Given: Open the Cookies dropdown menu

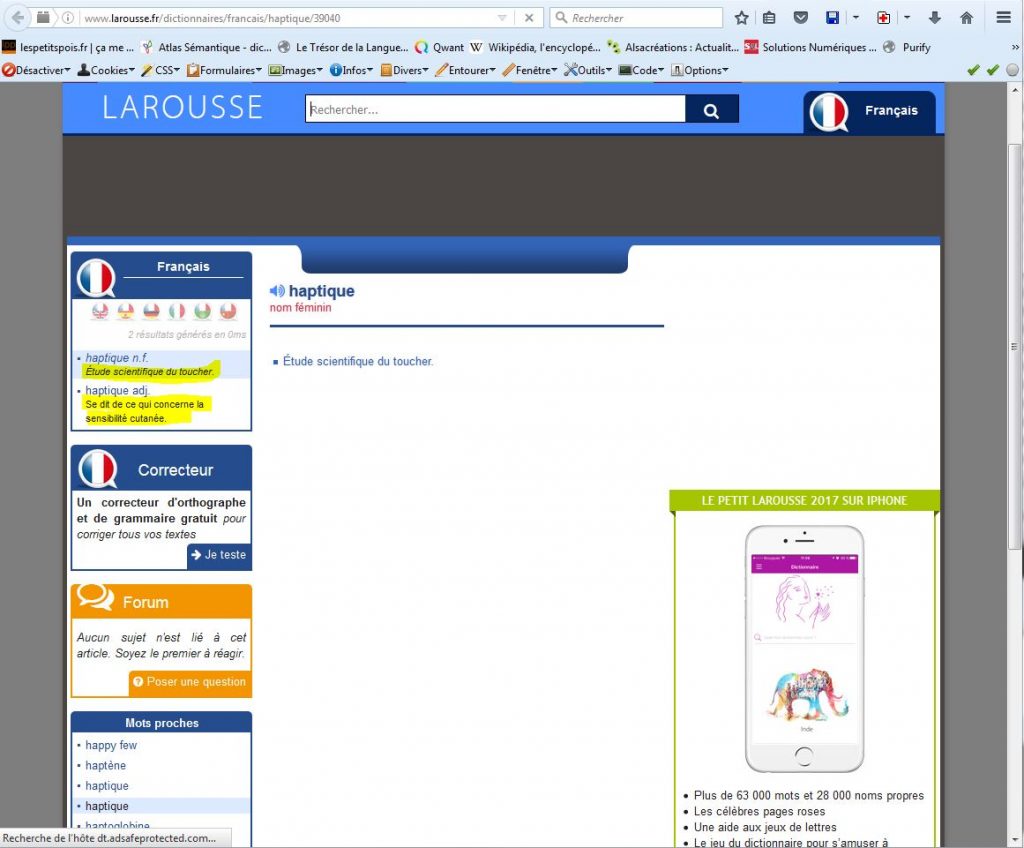Looking at the screenshot, I should pyautogui.click(x=106, y=70).
